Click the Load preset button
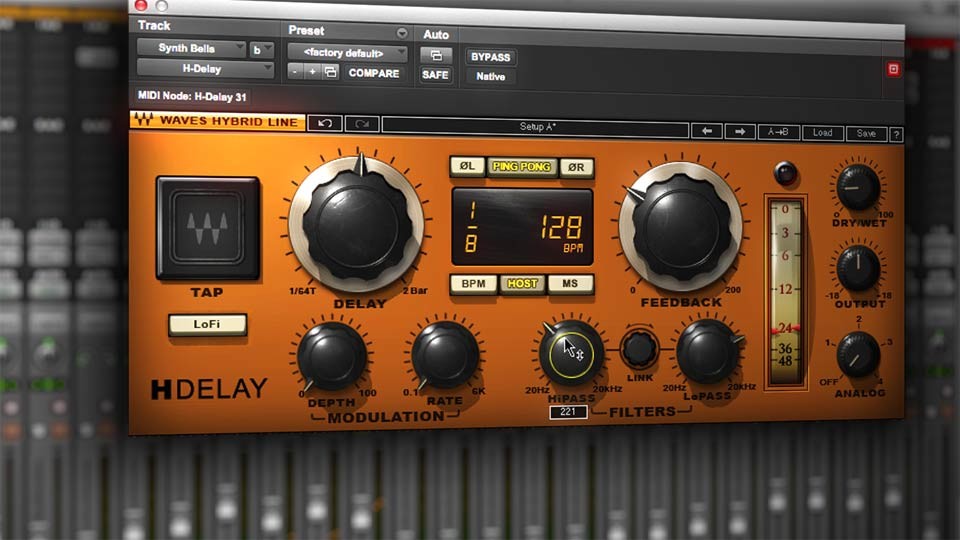The height and width of the screenshot is (540, 960). [822, 133]
